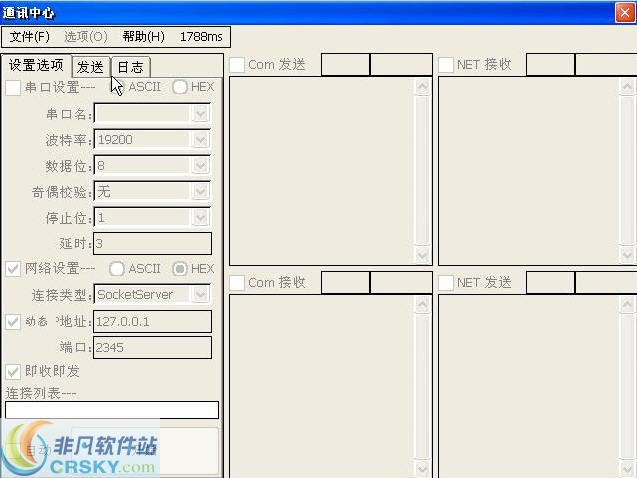Viewport: 637px width, 478px height.
Task: Toggle the Com 发送 checkbox
Action: tap(237, 65)
